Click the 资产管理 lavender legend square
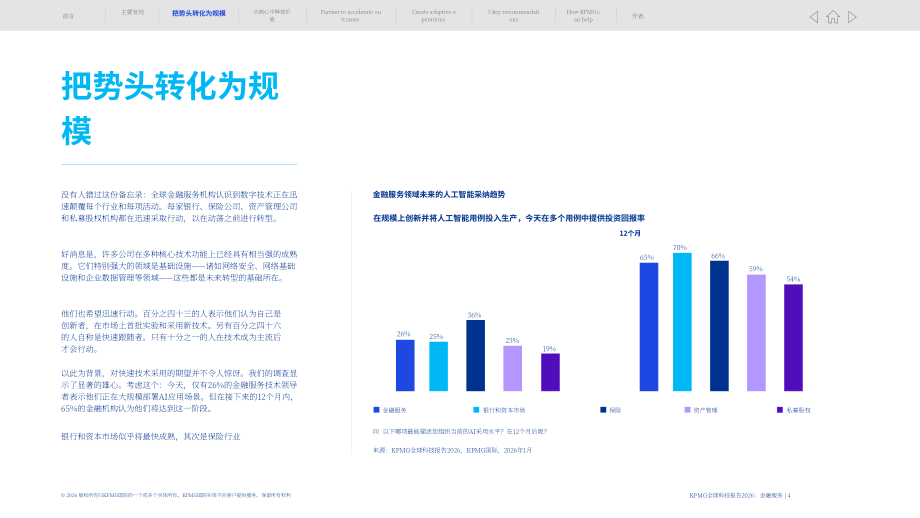 point(687,410)
